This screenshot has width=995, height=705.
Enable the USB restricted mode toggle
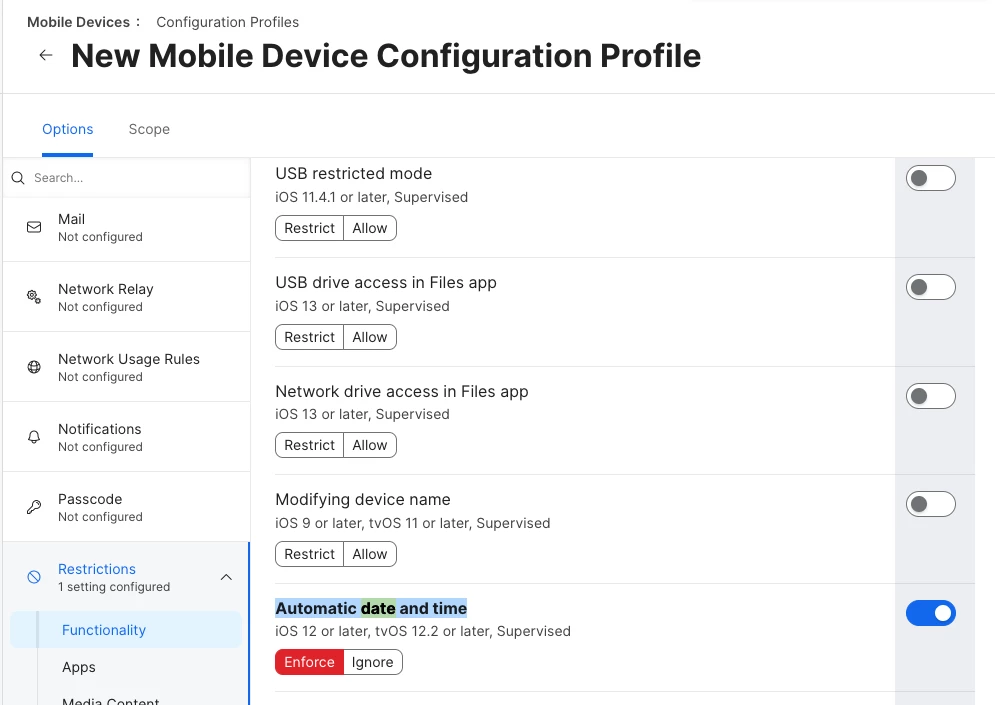930,178
